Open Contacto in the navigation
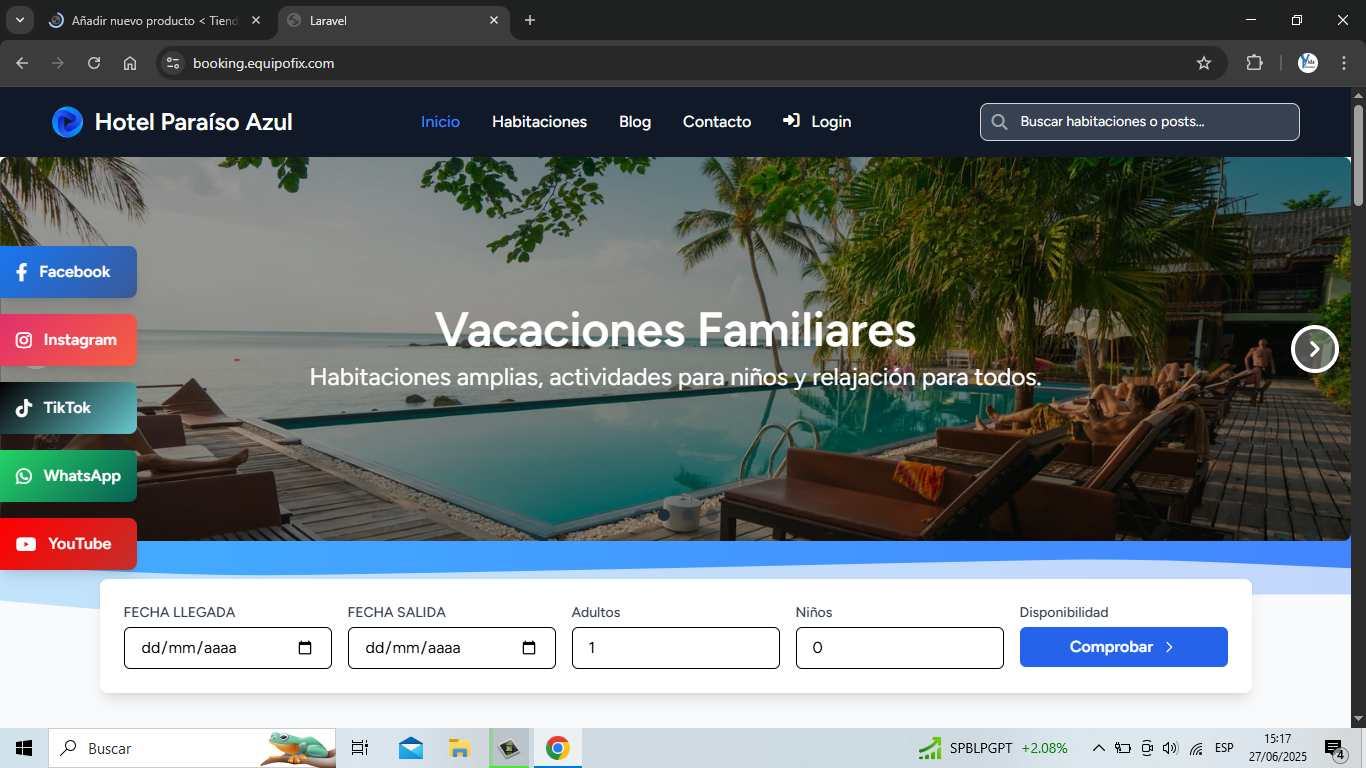1366x768 pixels. pos(717,122)
